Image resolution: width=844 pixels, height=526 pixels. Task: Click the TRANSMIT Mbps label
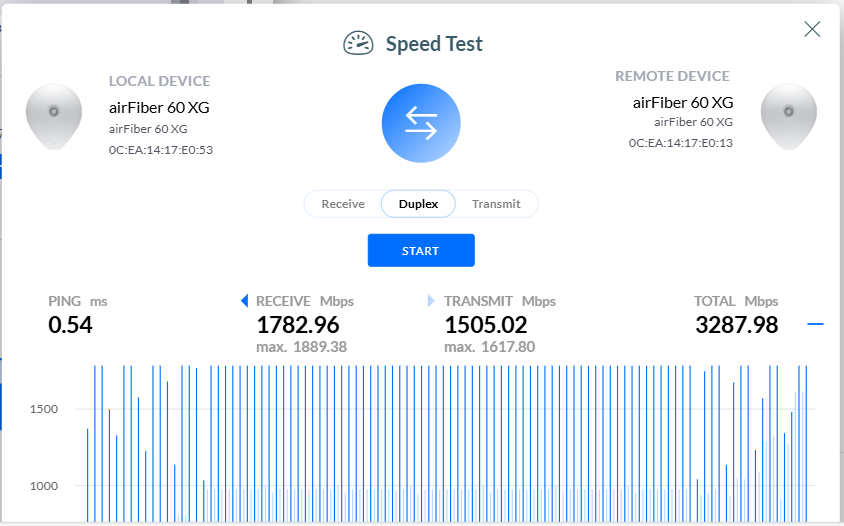pyautogui.click(x=500, y=301)
